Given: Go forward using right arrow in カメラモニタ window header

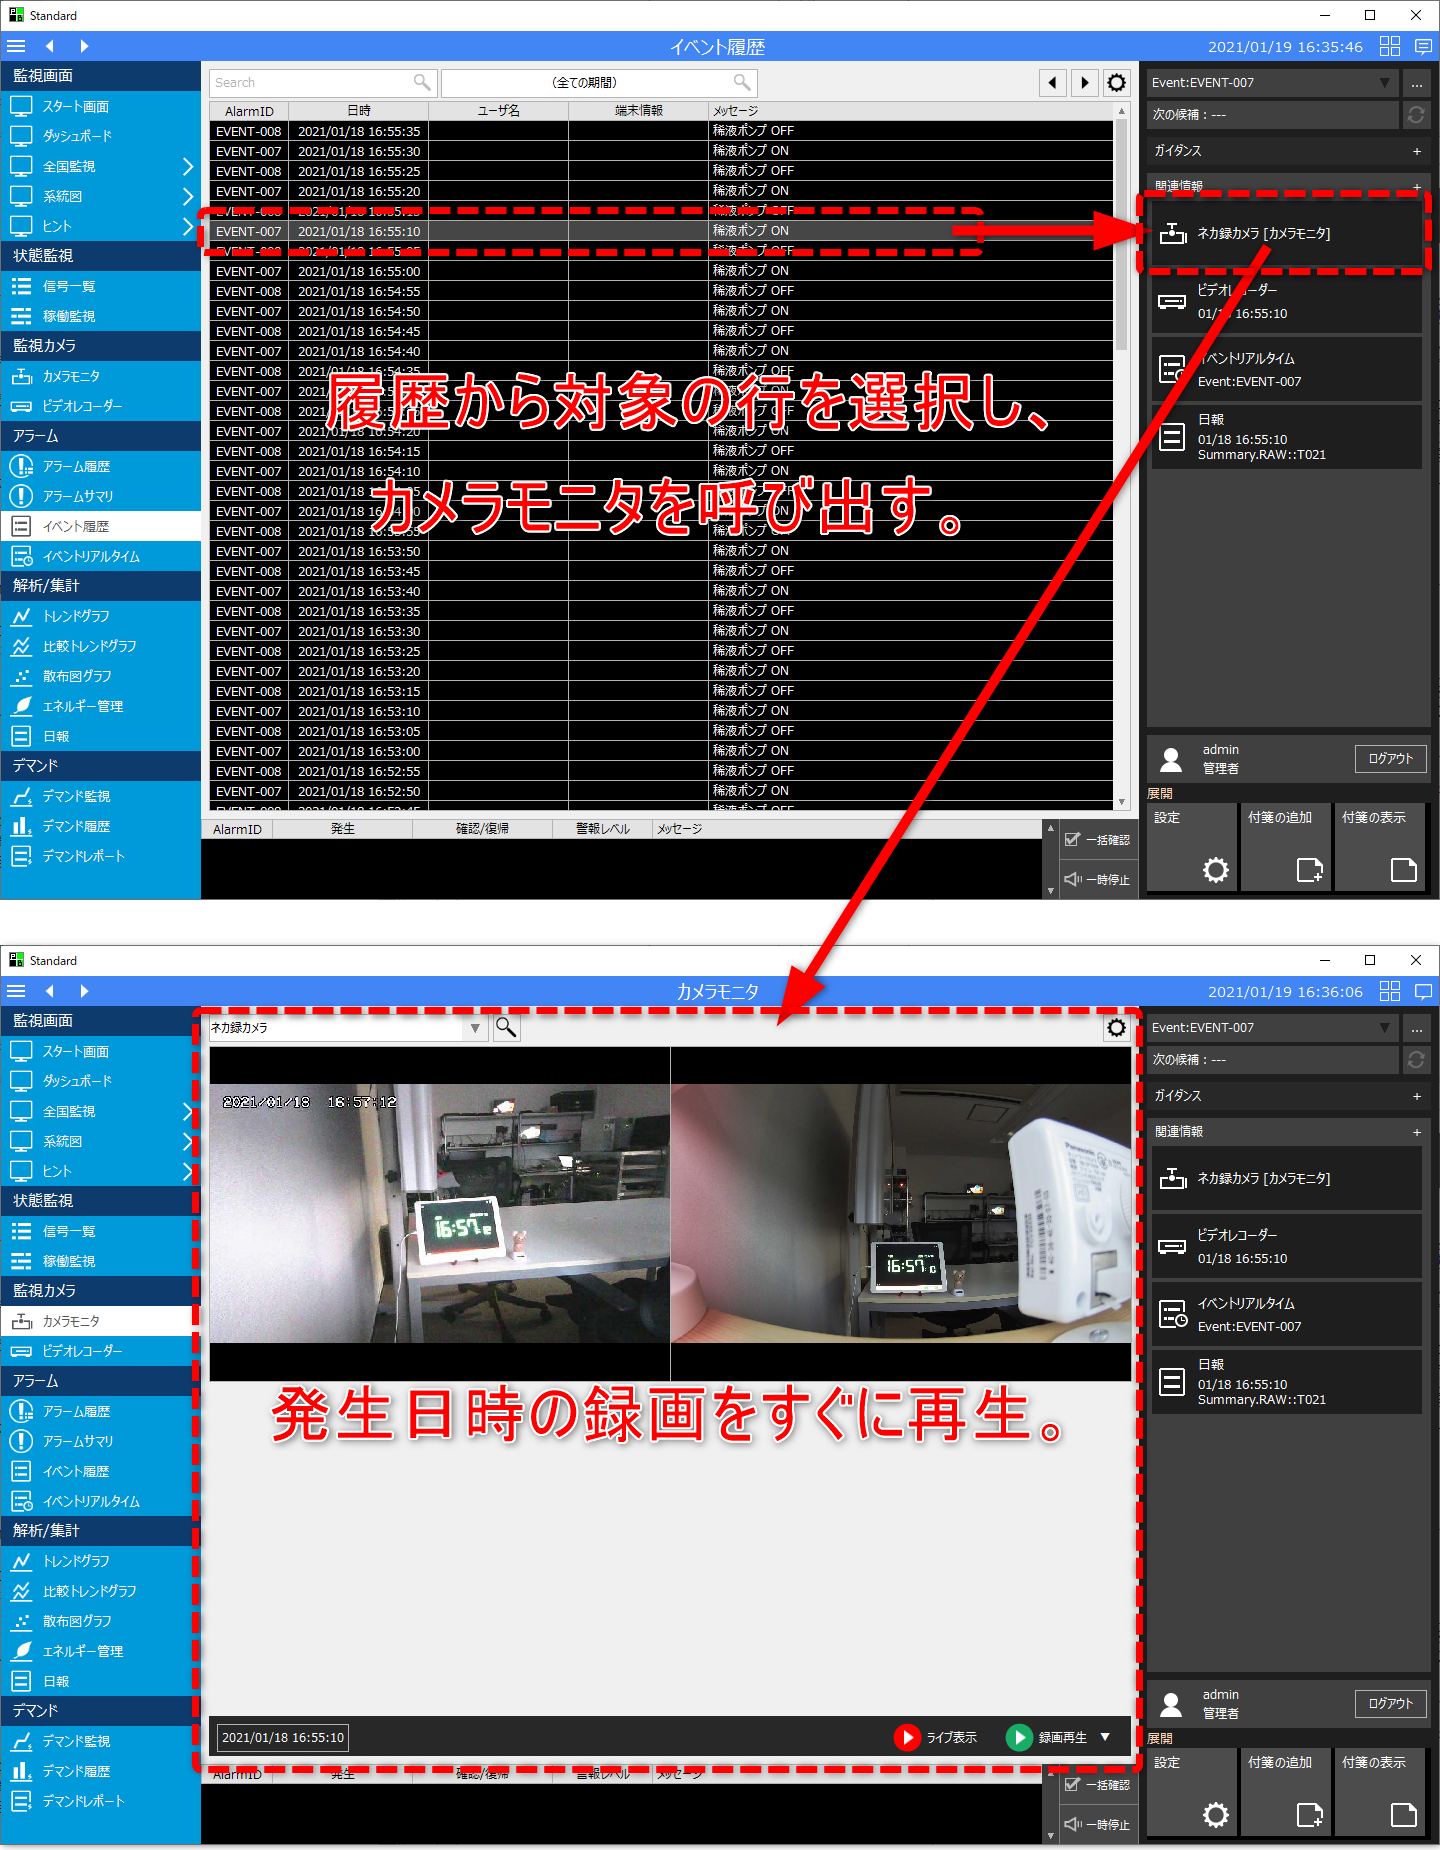Looking at the screenshot, I should [x=84, y=991].
